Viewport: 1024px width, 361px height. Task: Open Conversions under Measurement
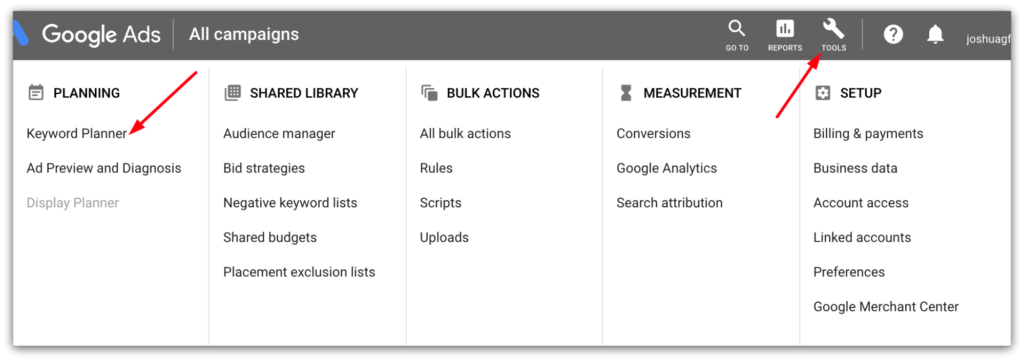click(x=653, y=134)
